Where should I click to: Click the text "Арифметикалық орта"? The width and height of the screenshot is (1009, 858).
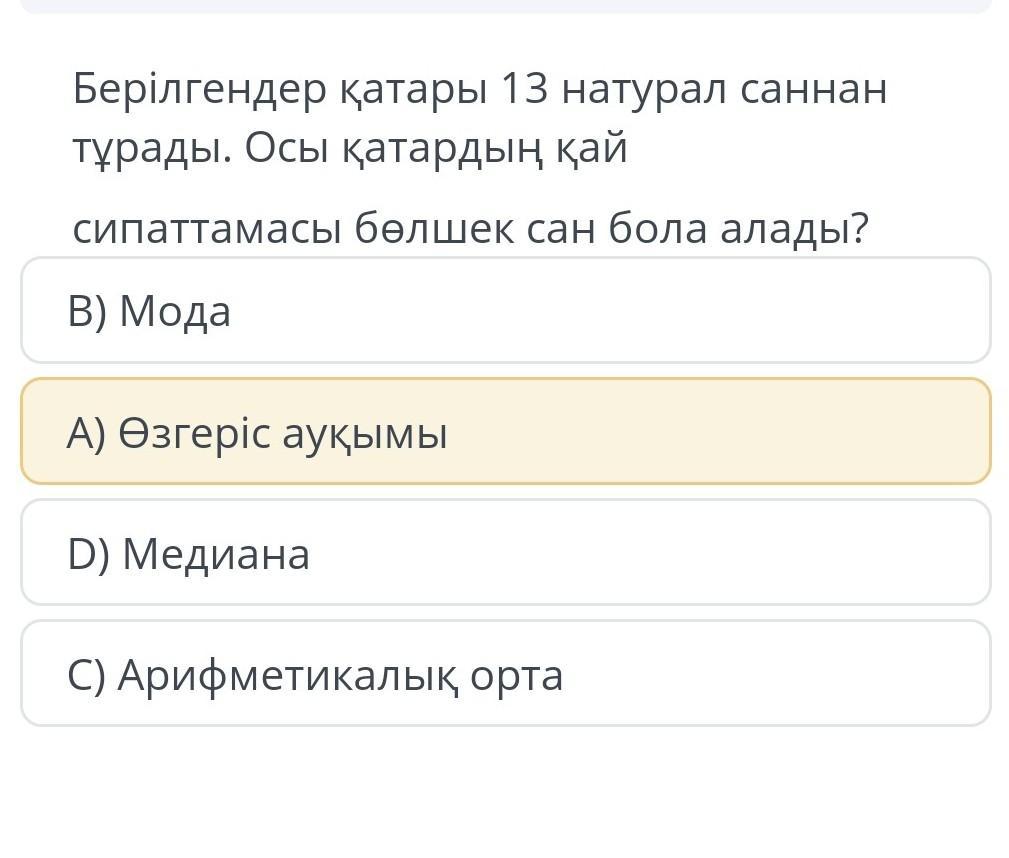pyautogui.click(x=340, y=675)
